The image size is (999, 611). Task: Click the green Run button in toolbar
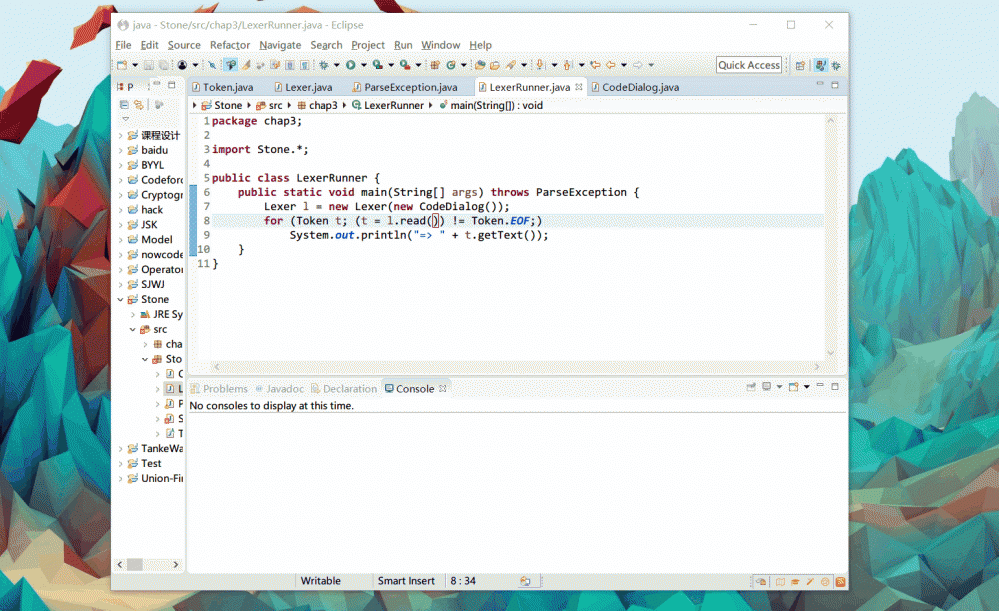tap(350, 65)
